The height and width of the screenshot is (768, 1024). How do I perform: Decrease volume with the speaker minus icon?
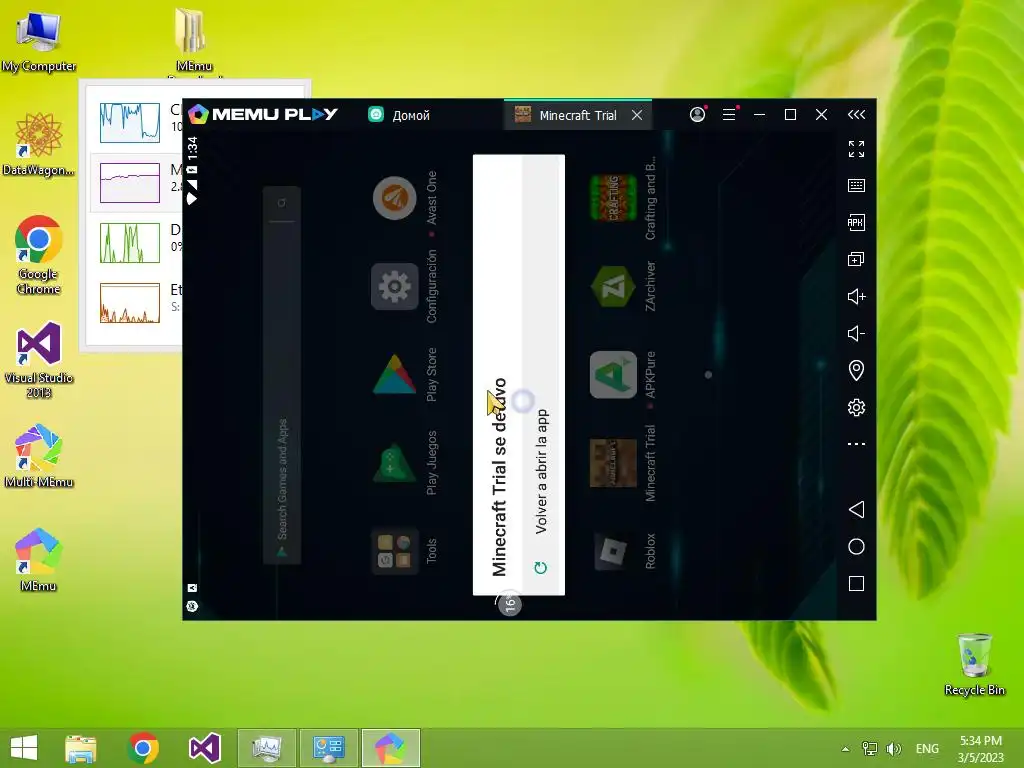click(x=856, y=334)
